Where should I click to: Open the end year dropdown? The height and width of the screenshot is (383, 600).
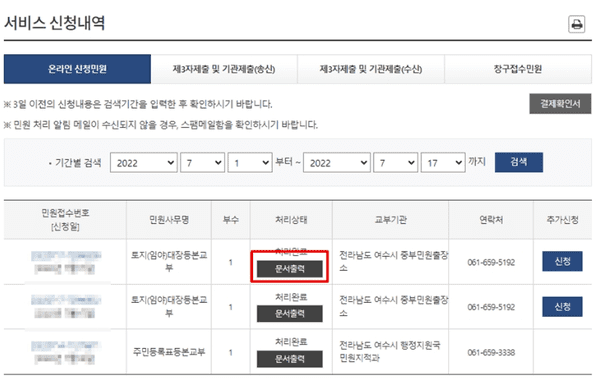[x=337, y=163]
